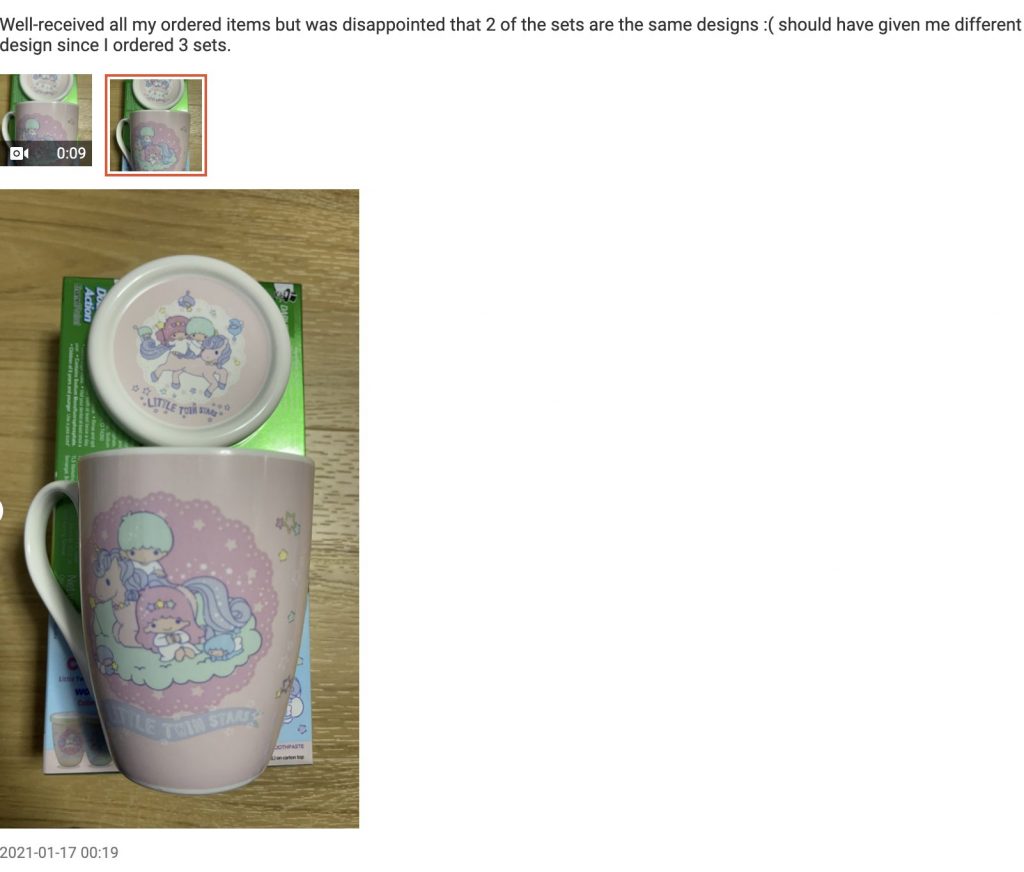Play the 0:09 review video thumbnail
The width and height of the screenshot is (1024, 872).
tap(46, 120)
